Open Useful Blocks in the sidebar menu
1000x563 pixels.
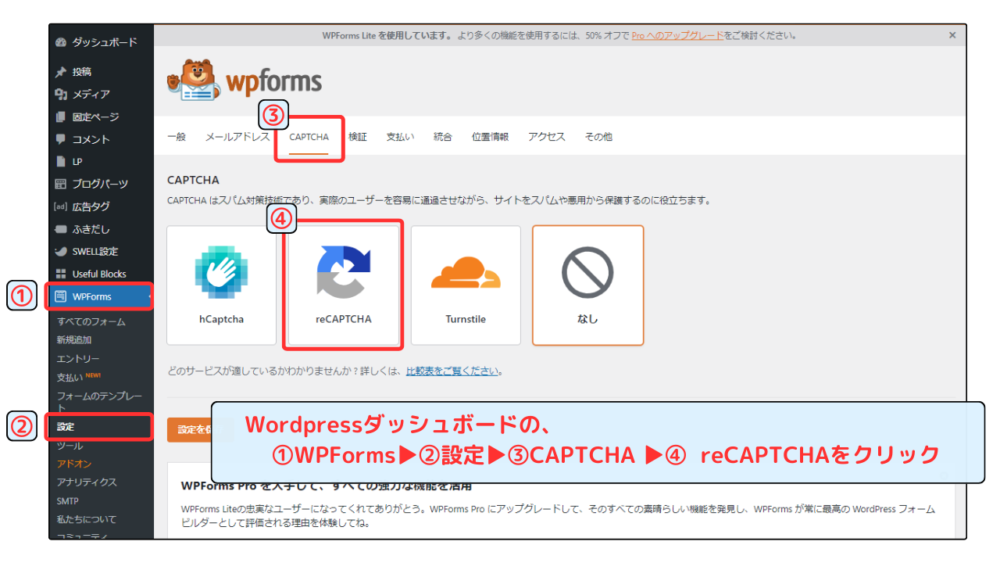[99, 274]
